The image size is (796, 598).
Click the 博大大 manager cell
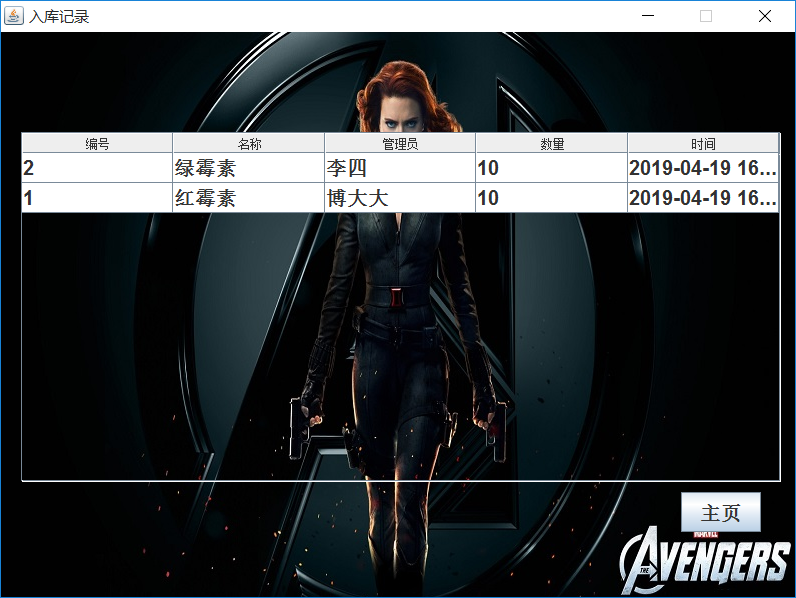[x=400, y=197]
